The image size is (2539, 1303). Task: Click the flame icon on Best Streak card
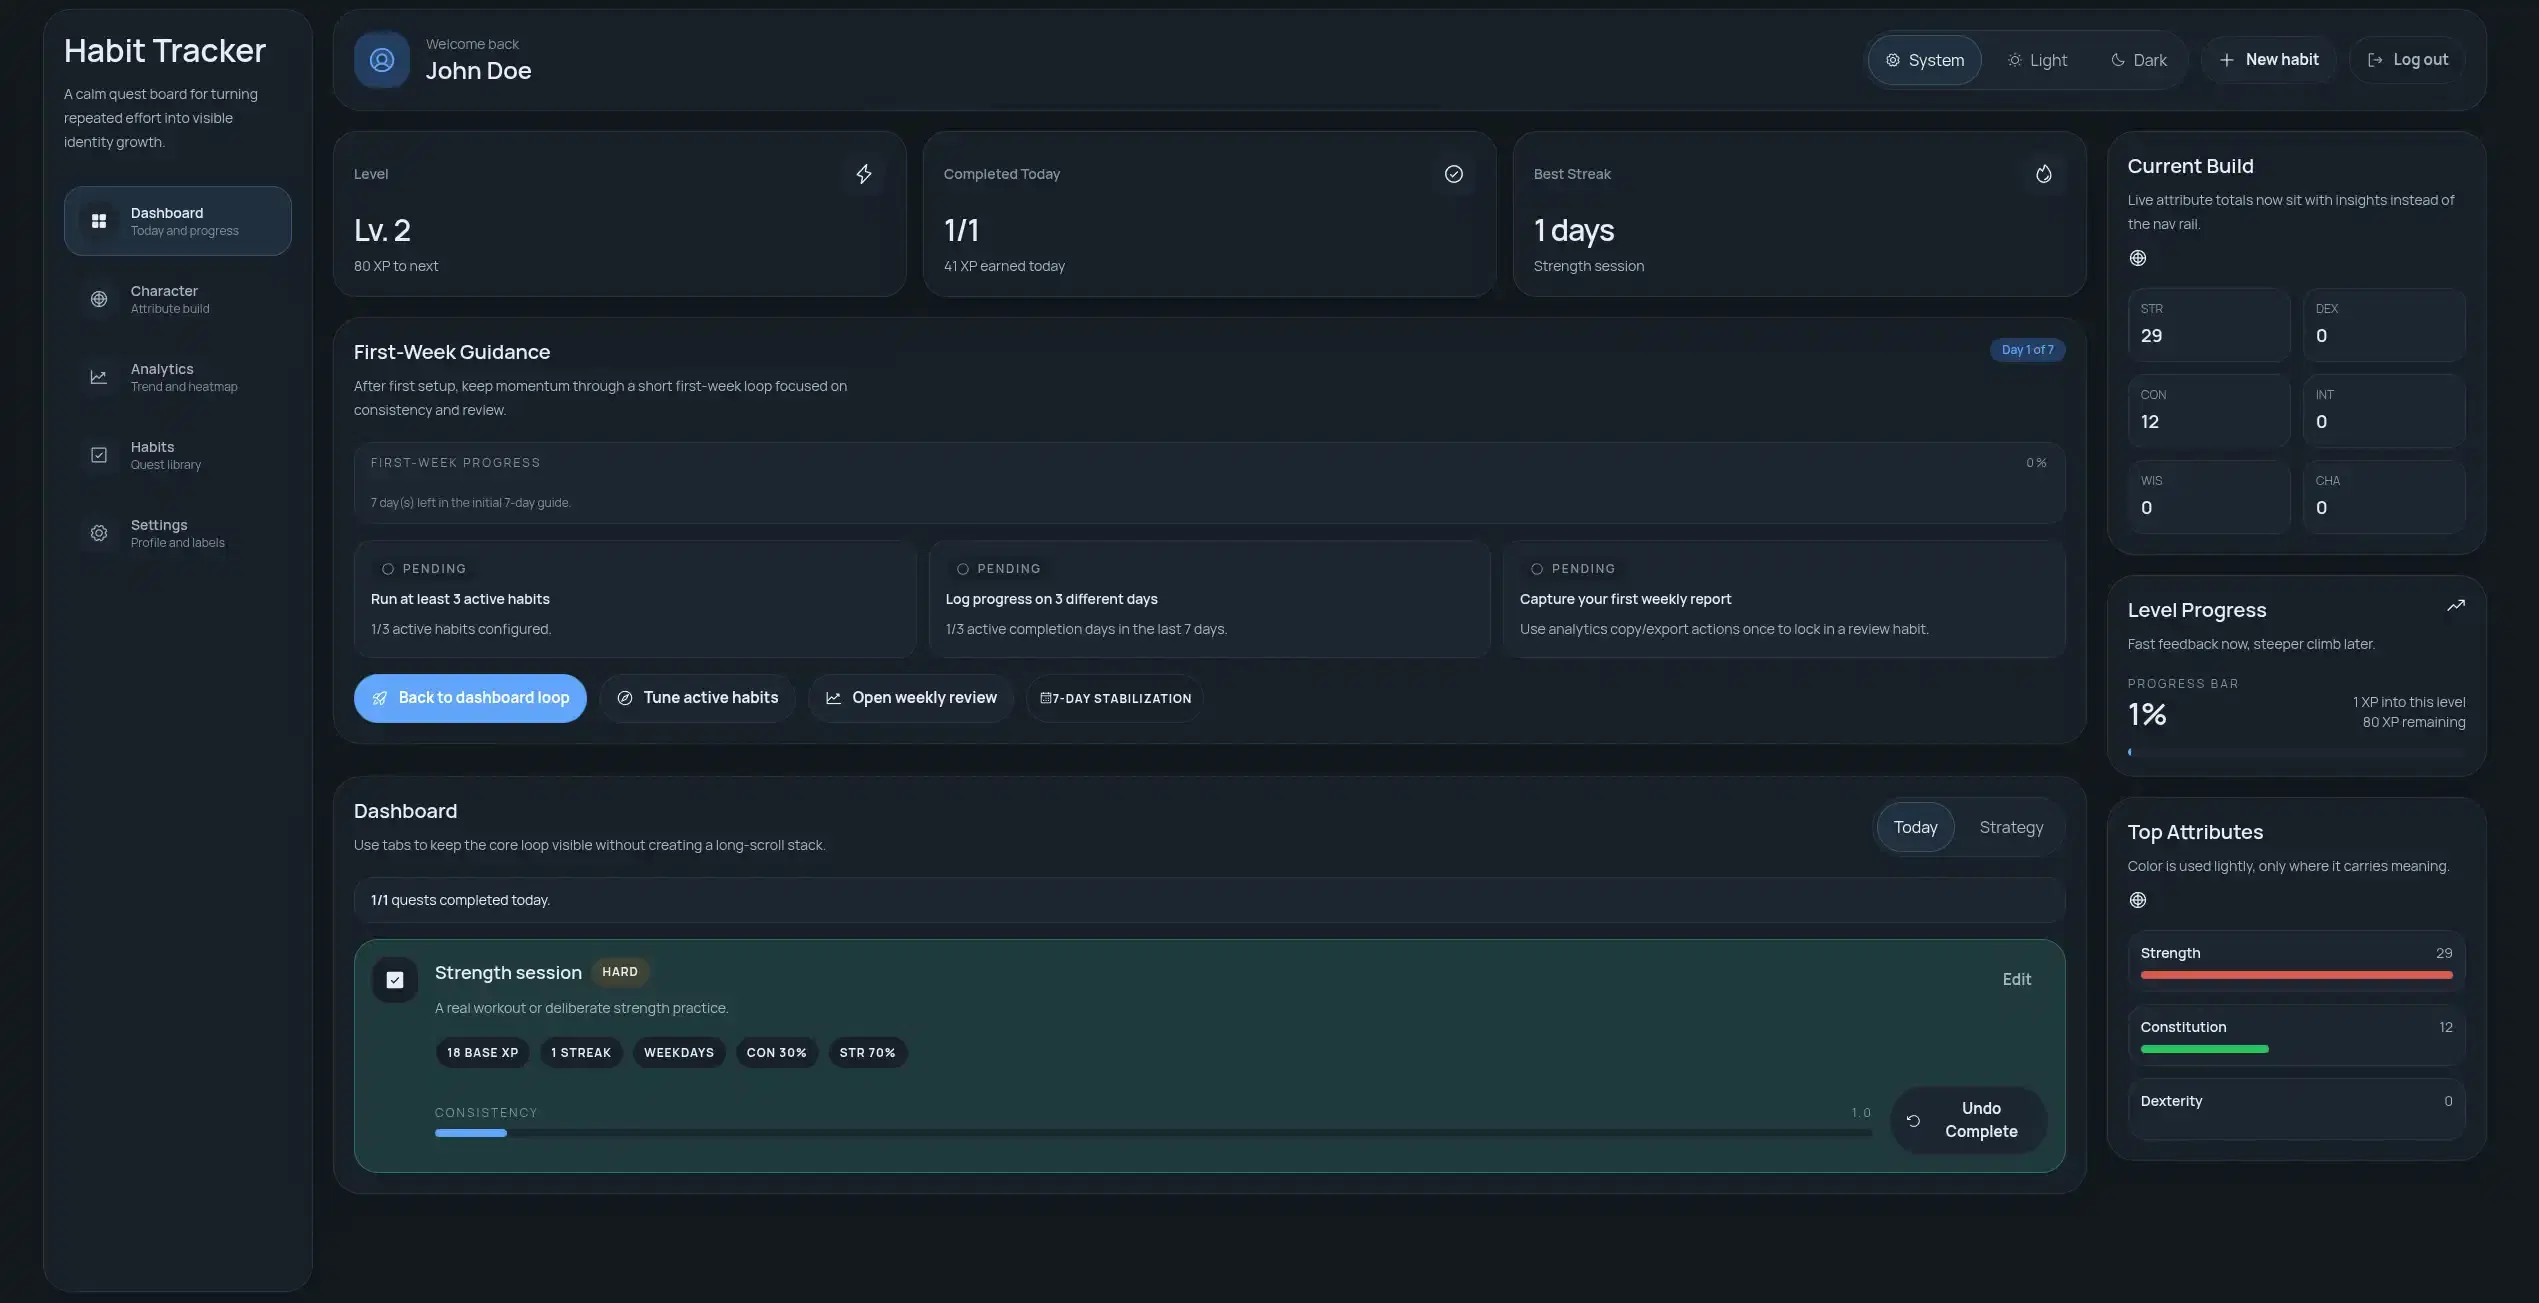tap(2043, 174)
